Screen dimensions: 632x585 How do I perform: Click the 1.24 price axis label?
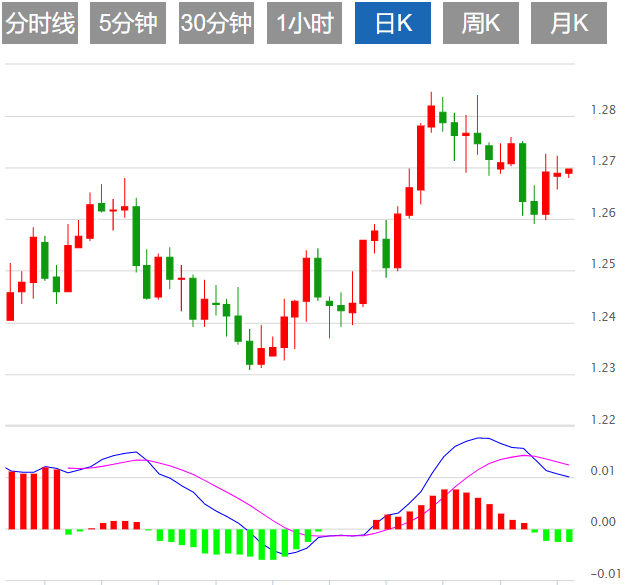point(603,316)
